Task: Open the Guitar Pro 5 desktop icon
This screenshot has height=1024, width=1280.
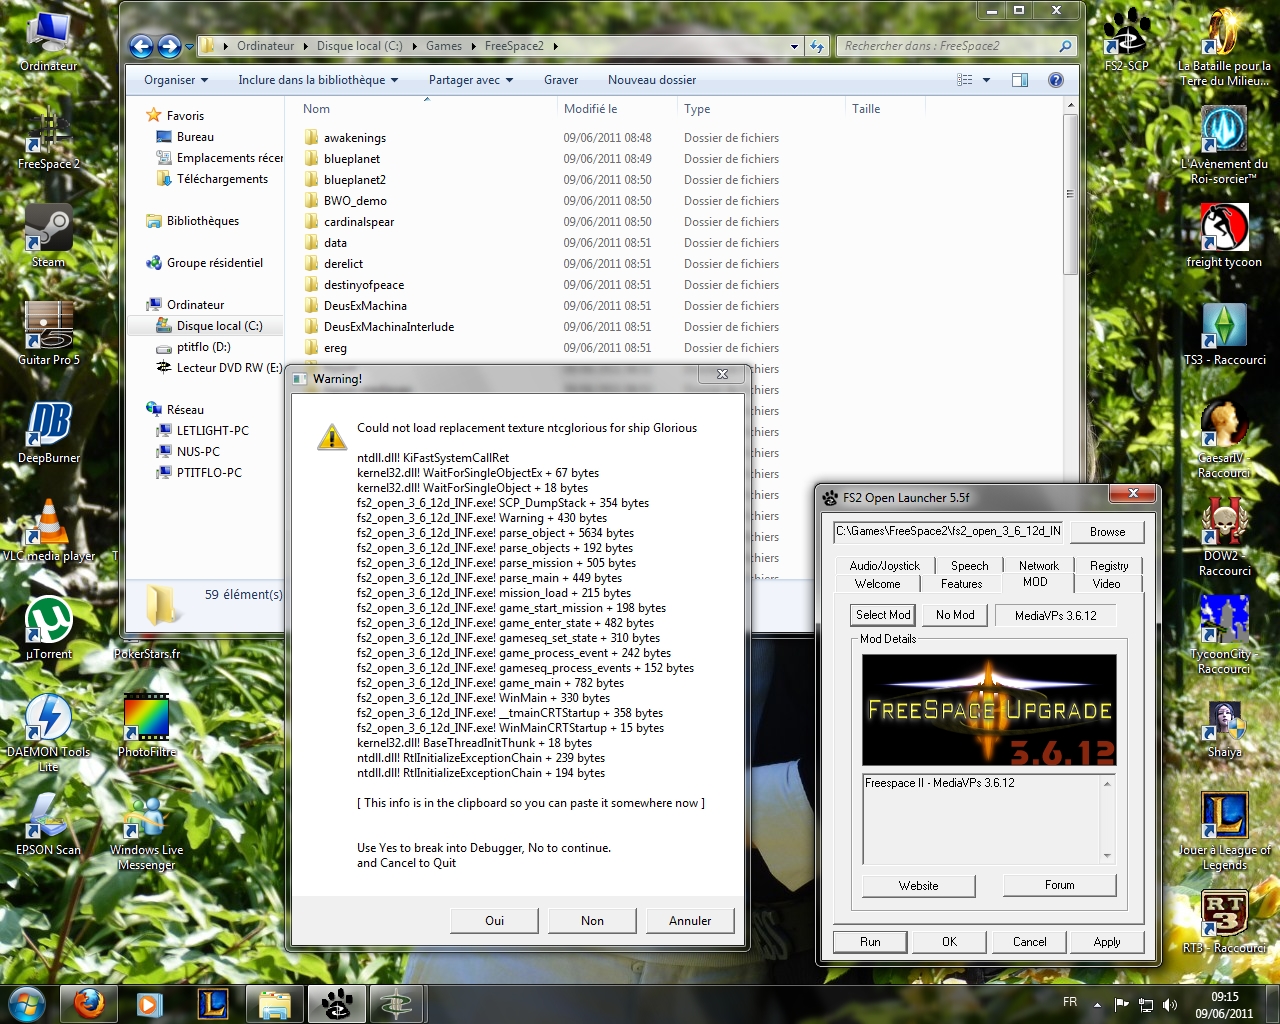Action: coord(48,335)
